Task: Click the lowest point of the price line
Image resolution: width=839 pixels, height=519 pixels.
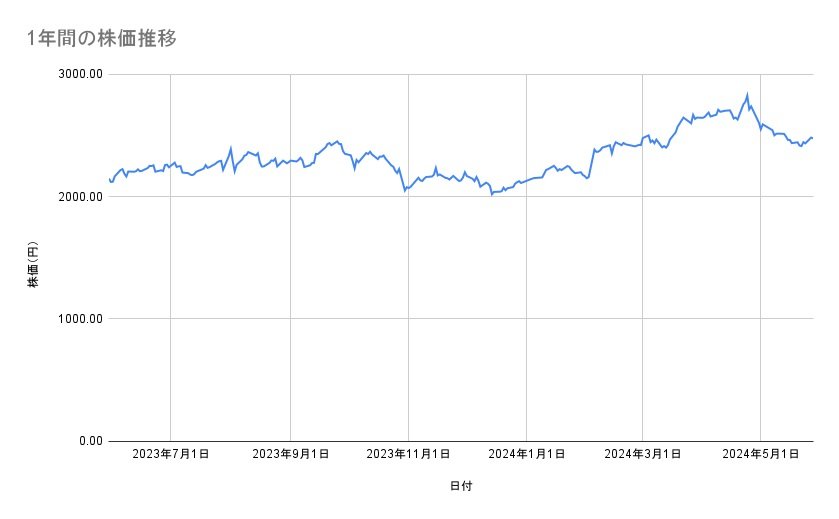Action: click(491, 194)
